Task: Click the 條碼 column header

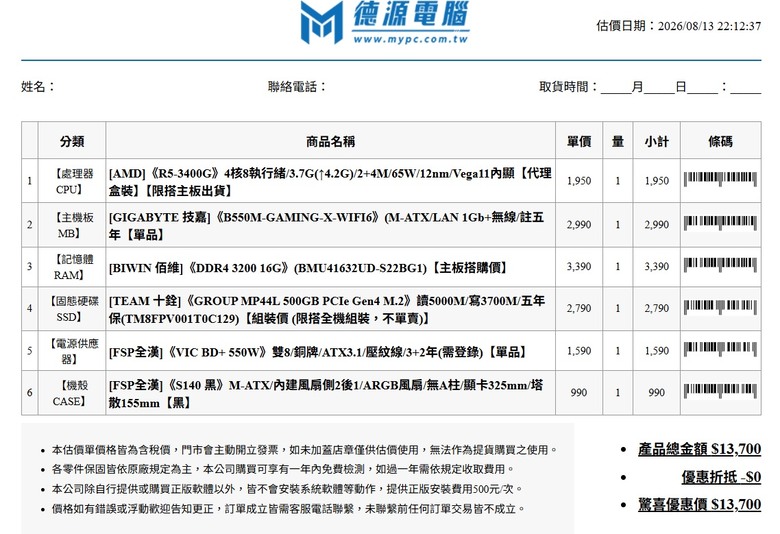Action: pyautogui.click(x=720, y=141)
